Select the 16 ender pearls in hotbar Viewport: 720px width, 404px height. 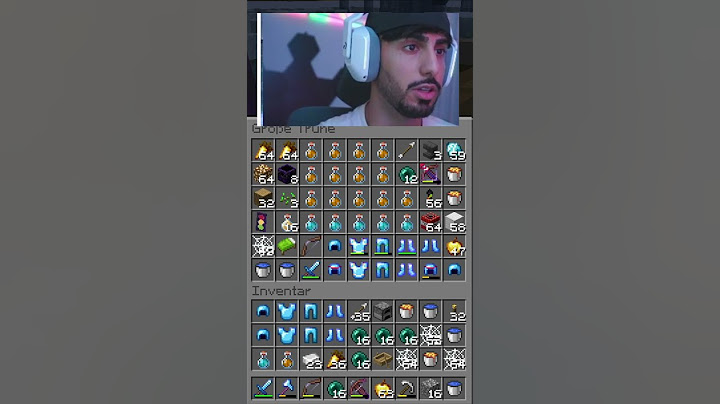point(335,388)
